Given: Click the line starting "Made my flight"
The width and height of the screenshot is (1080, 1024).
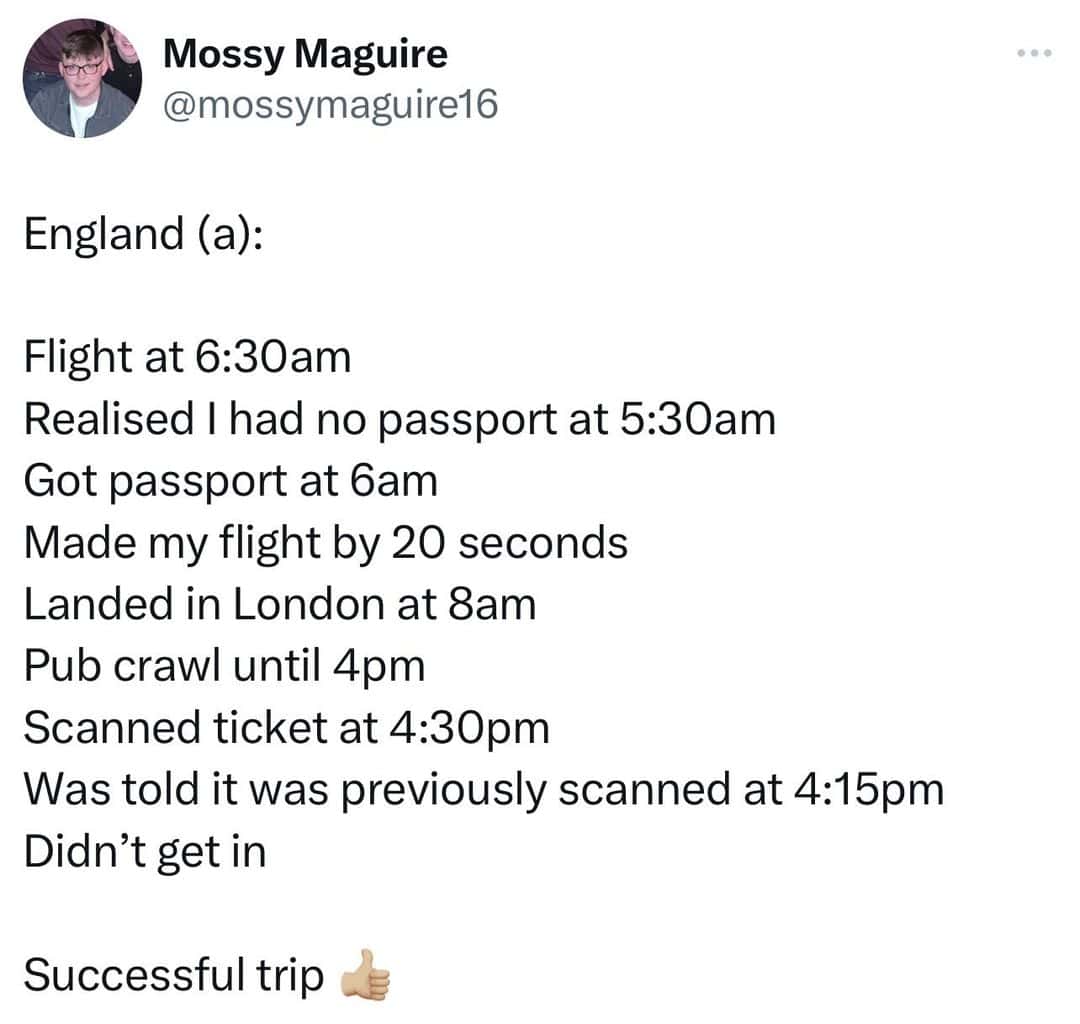Looking at the screenshot, I should 326,543.
